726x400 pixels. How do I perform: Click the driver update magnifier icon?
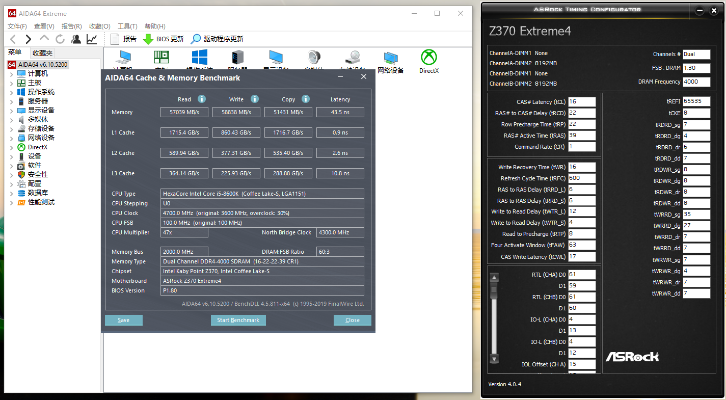[196, 39]
